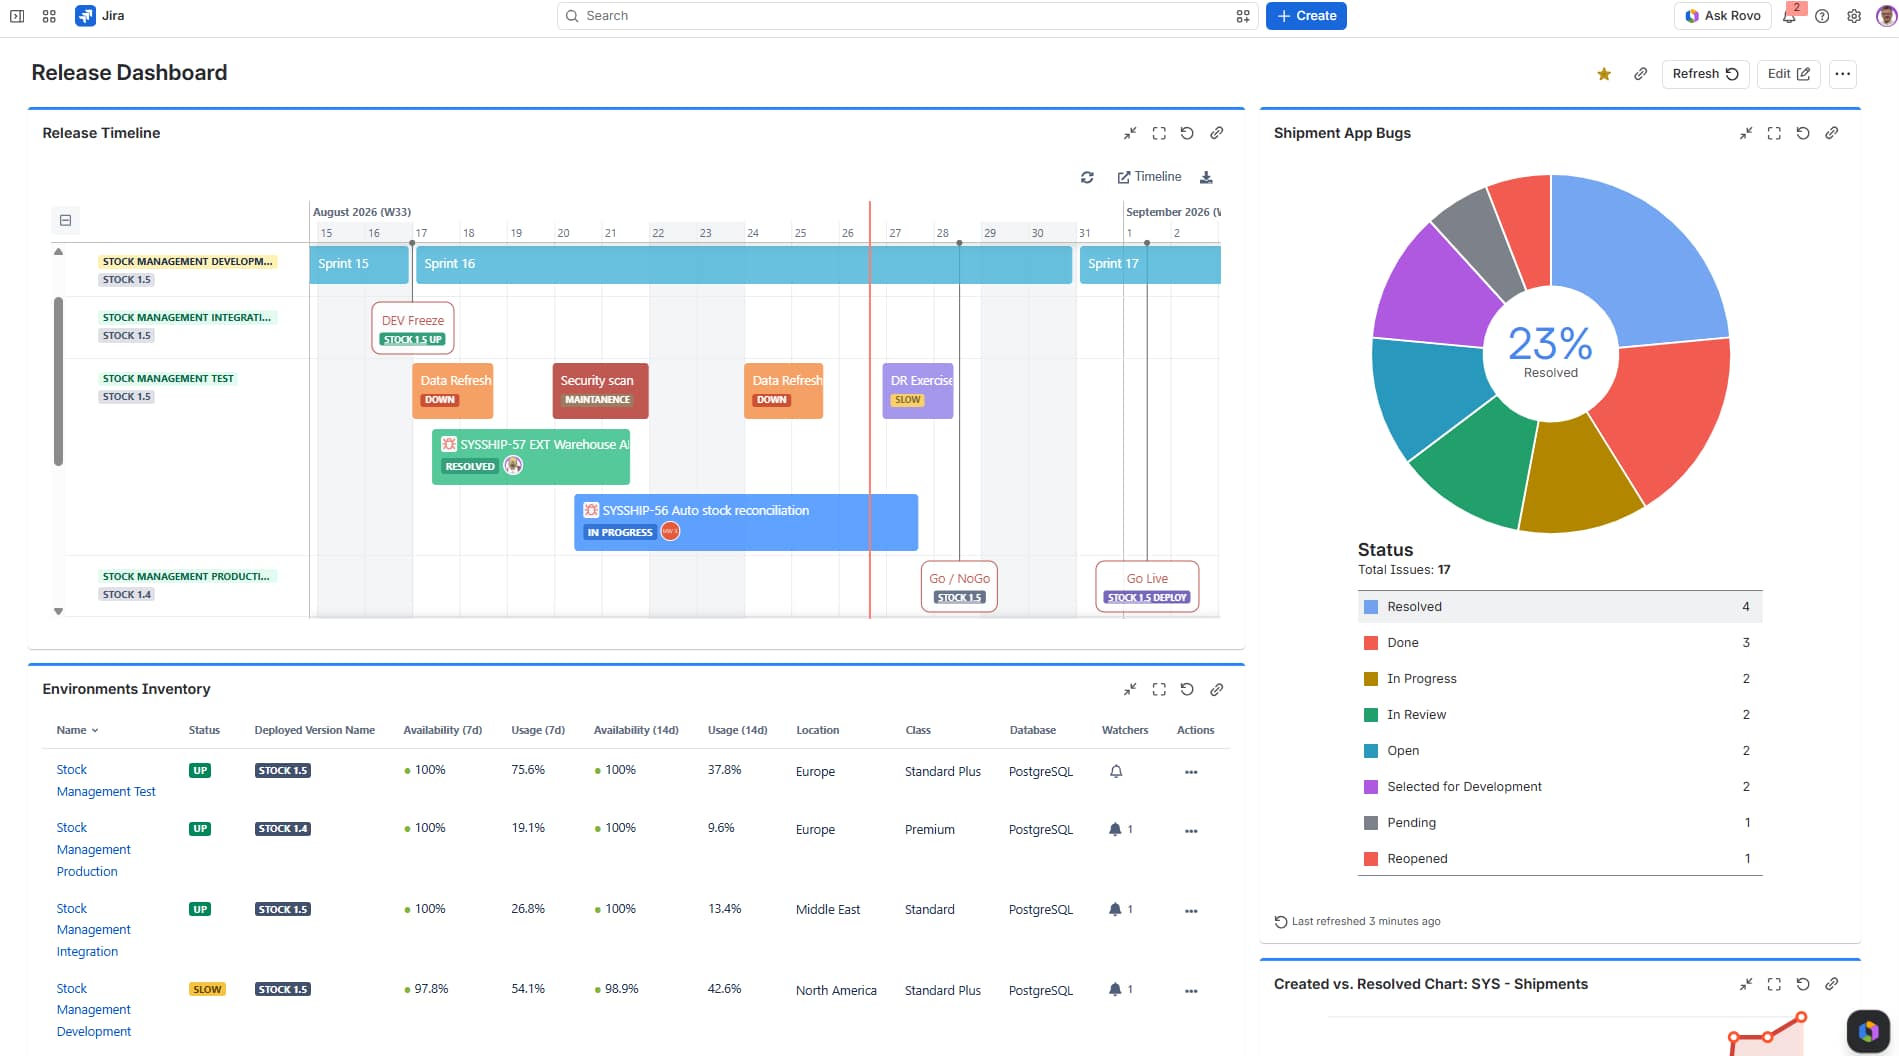Select the In Progress legend swatch

coord(1371,679)
